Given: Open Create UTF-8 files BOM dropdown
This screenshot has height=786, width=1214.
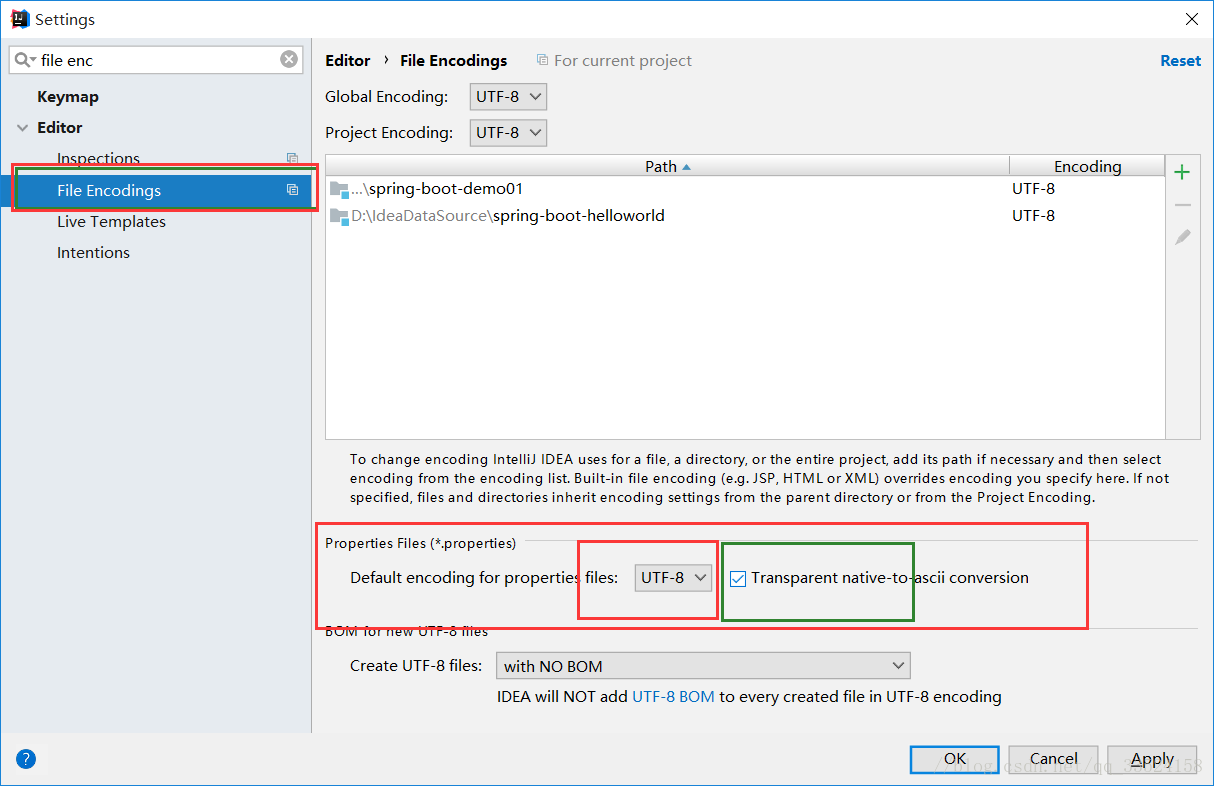Looking at the screenshot, I should [x=703, y=665].
